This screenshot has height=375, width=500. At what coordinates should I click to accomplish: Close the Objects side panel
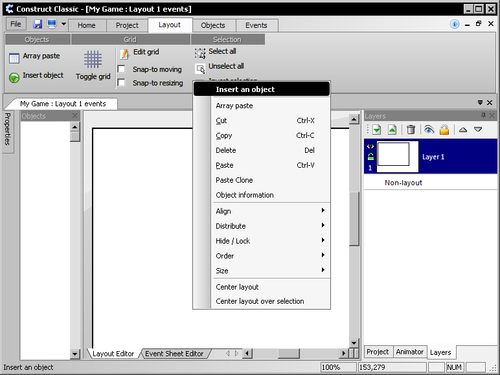pos(75,116)
